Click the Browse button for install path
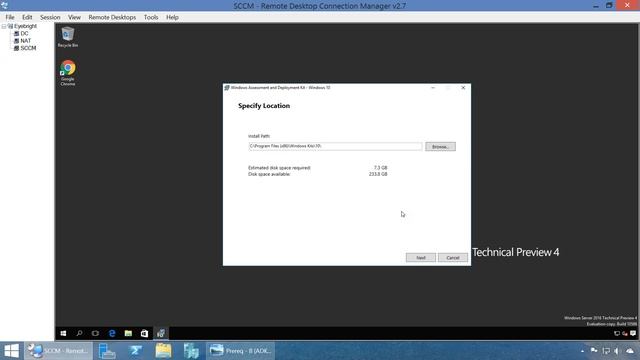640x360 pixels. [440, 147]
